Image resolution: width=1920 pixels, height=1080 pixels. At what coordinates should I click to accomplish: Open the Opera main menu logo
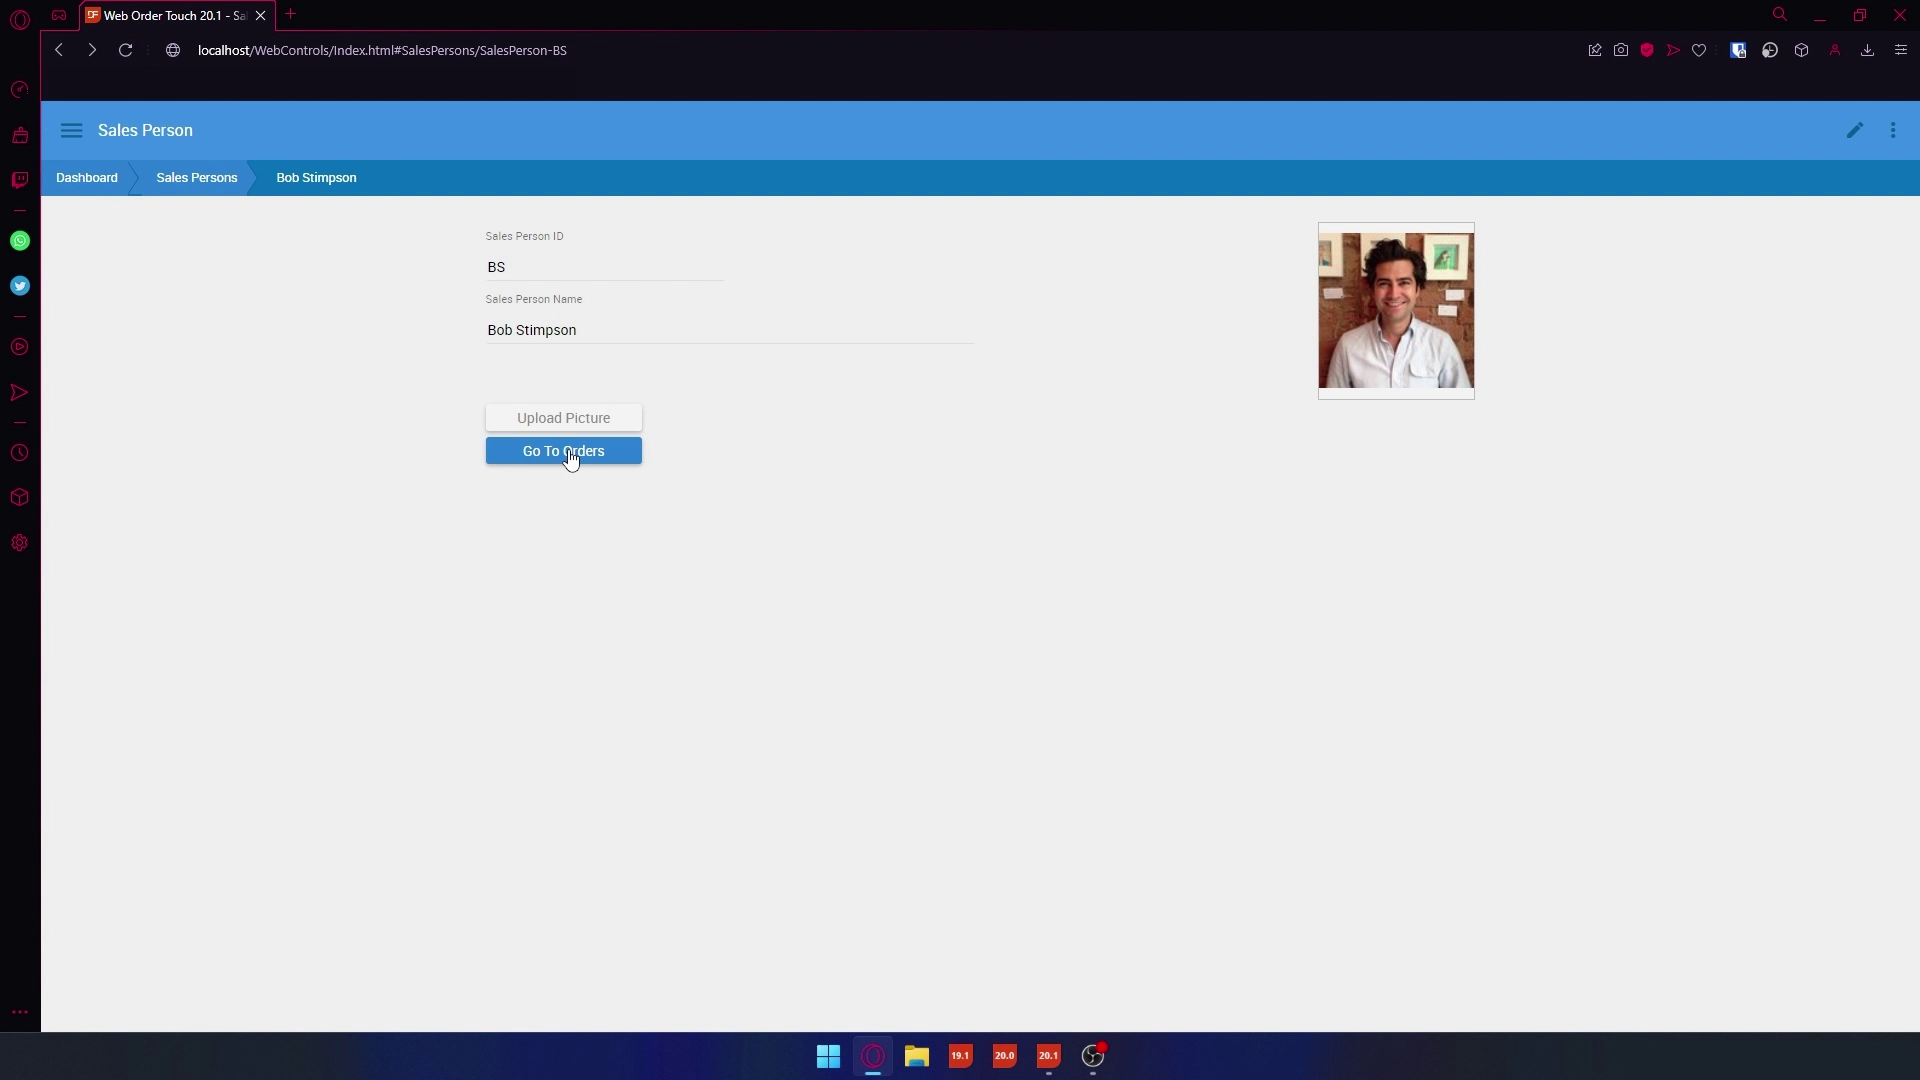tap(20, 18)
